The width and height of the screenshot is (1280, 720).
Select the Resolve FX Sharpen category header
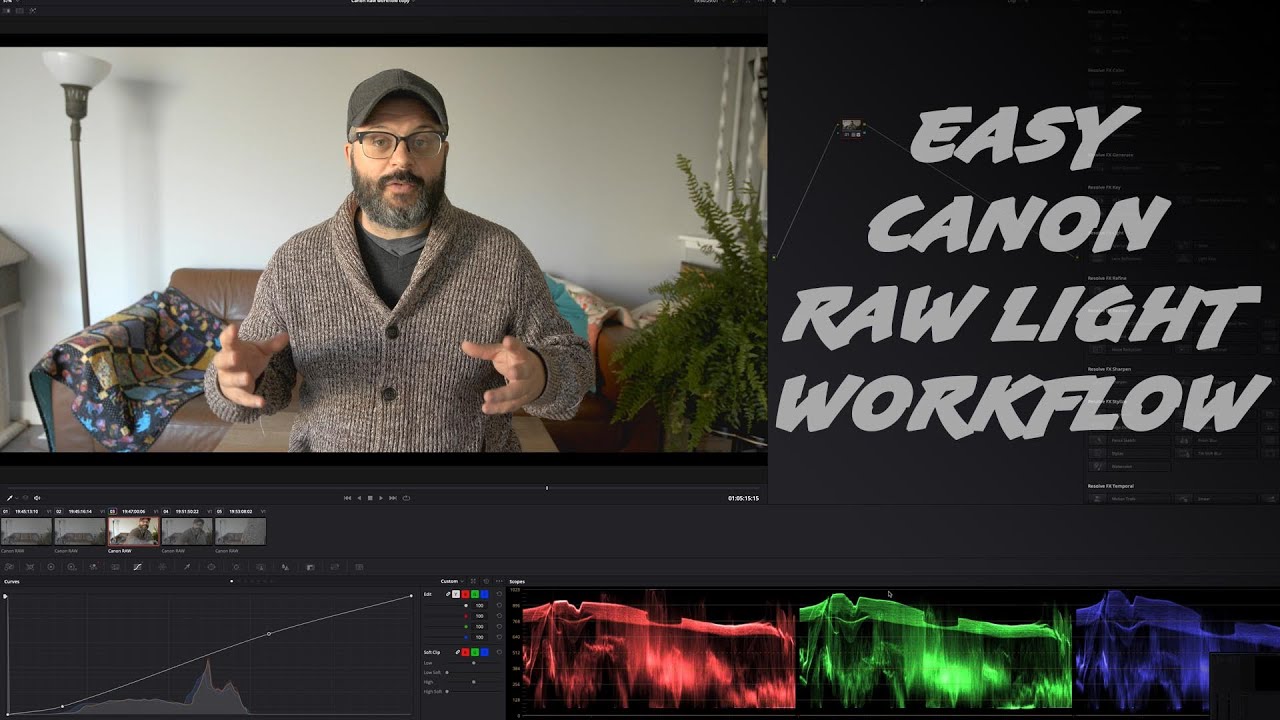[x=1110, y=369]
